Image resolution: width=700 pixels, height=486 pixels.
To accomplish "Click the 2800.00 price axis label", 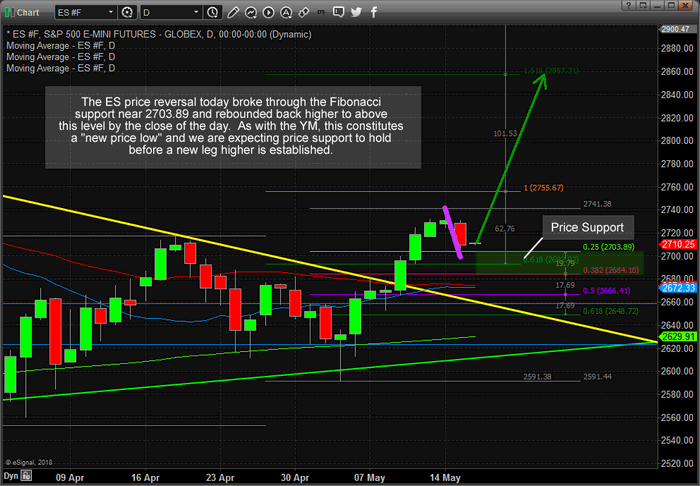I will 677,141.
